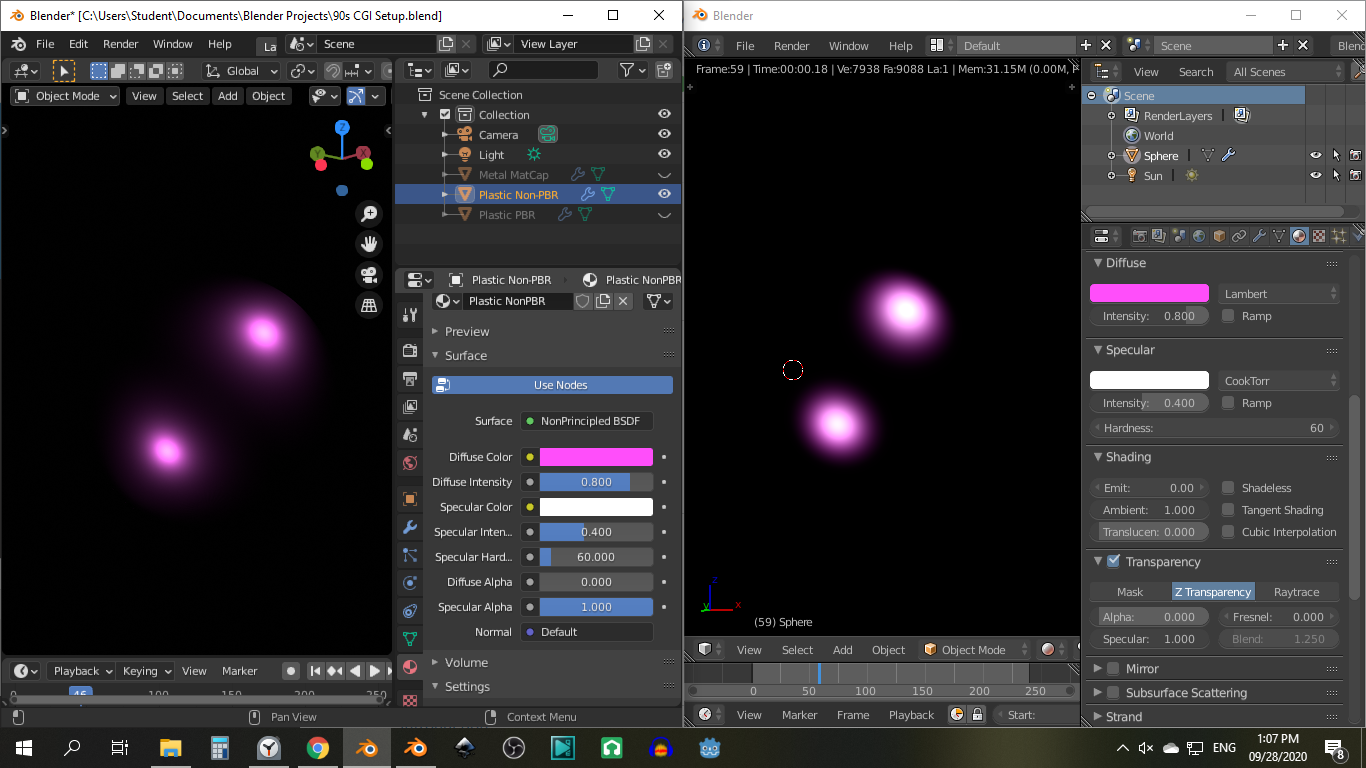This screenshot has height=768, width=1366.
Task: Click the zoom magnifier gizmo in left viewport
Action: 369,214
